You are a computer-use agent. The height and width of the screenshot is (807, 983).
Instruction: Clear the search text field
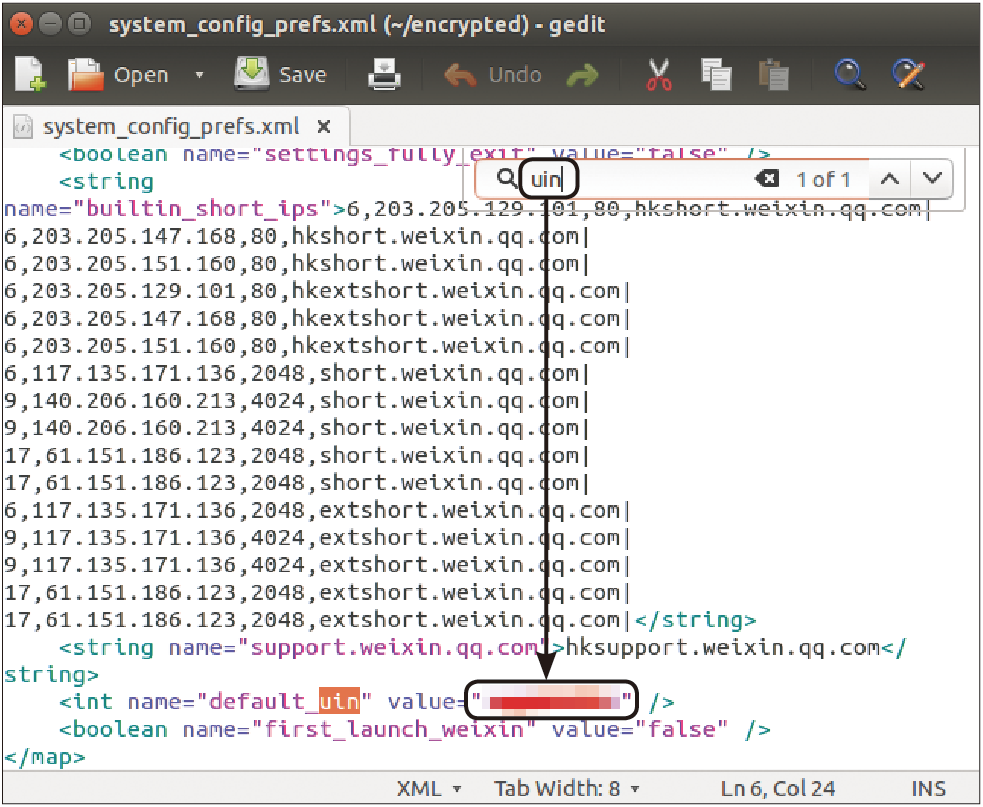[766, 179]
